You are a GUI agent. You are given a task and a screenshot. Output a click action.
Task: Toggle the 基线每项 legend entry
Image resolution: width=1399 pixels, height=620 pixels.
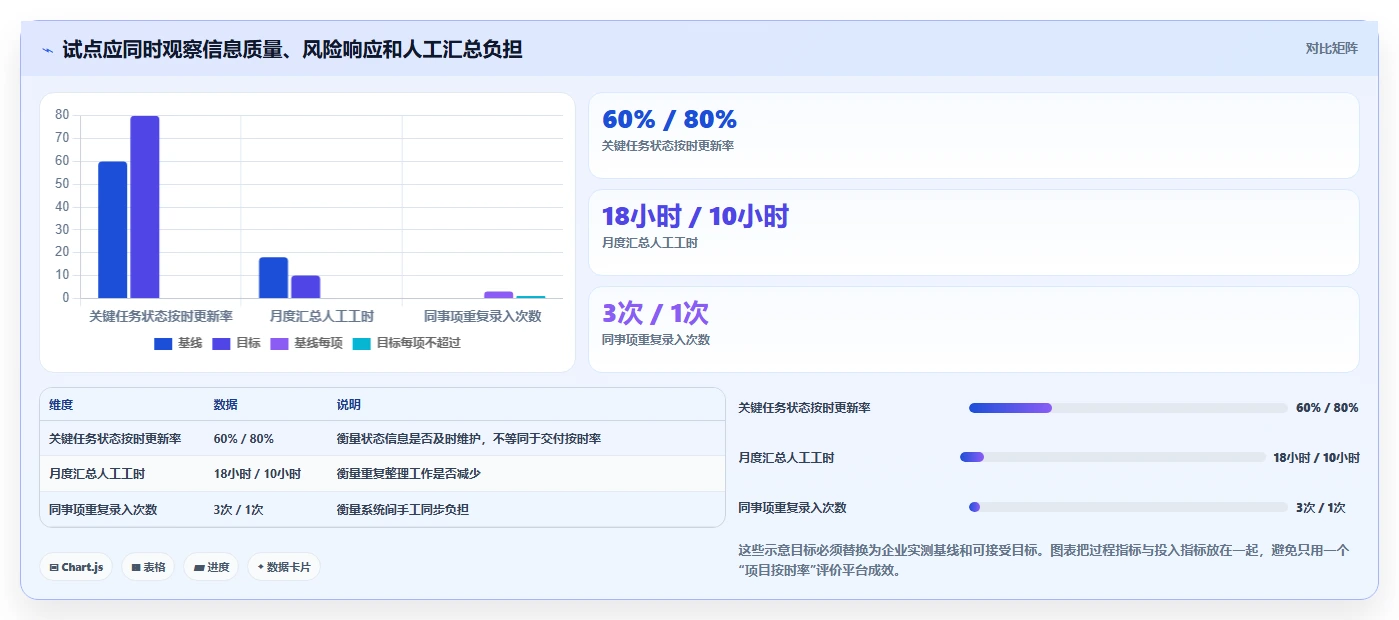[x=306, y=343]
